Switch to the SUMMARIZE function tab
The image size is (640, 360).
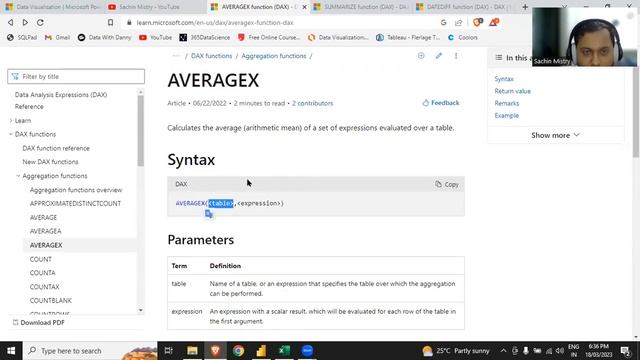[361, 7]
